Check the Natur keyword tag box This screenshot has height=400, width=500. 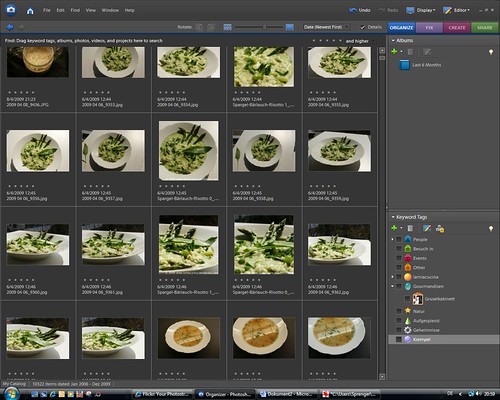click(x=398, y=311)
